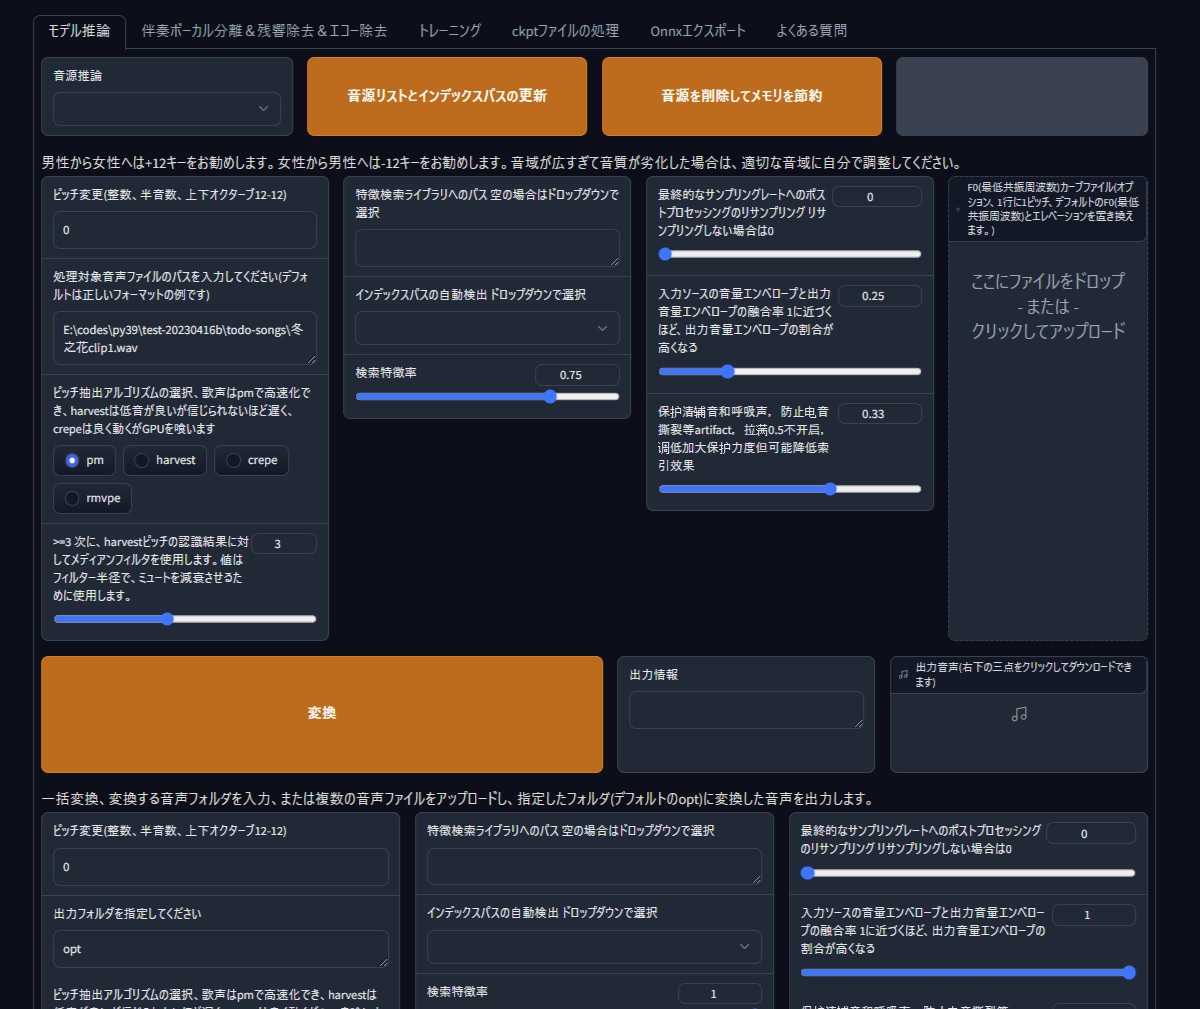Click the batch feature search library path field

(594, 866)
